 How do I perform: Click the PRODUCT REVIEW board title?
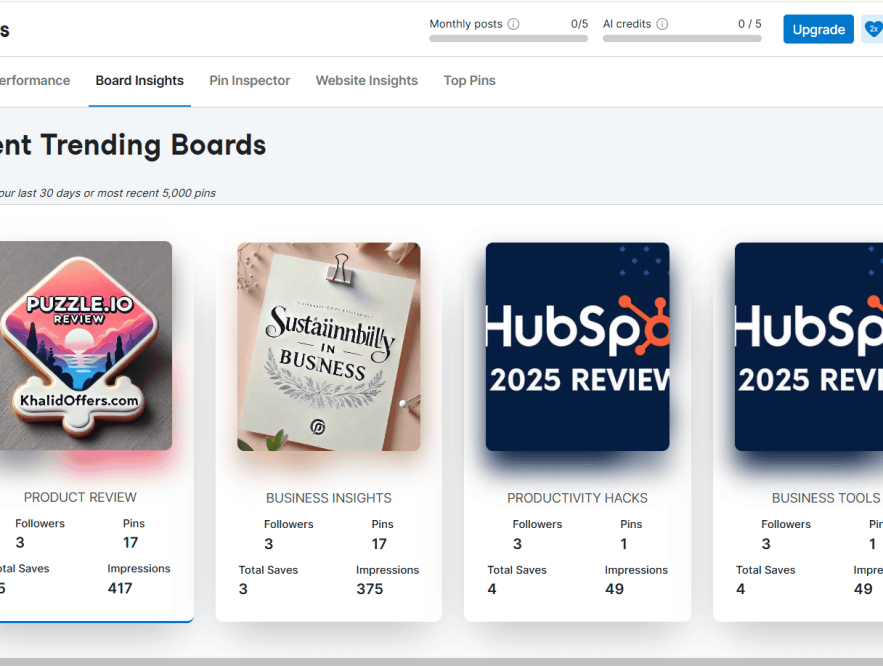tap(80, 497)
